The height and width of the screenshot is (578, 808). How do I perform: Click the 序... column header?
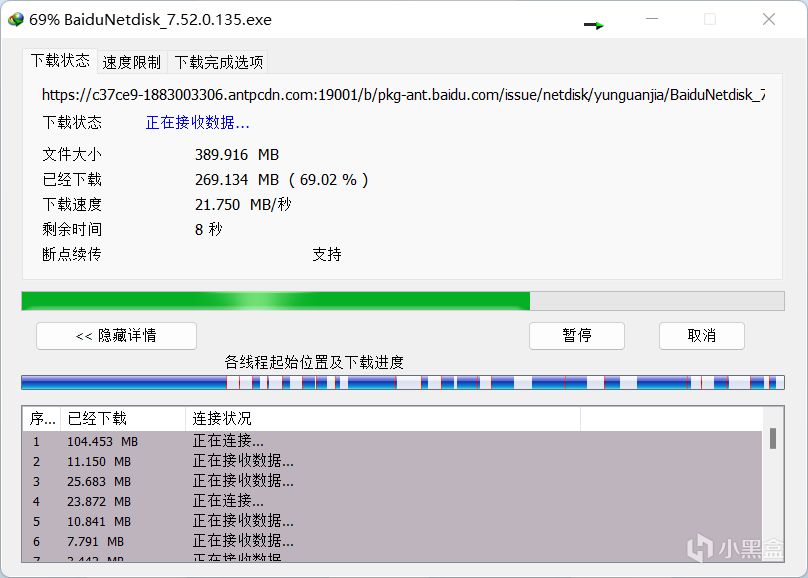[x=42, y=418]
